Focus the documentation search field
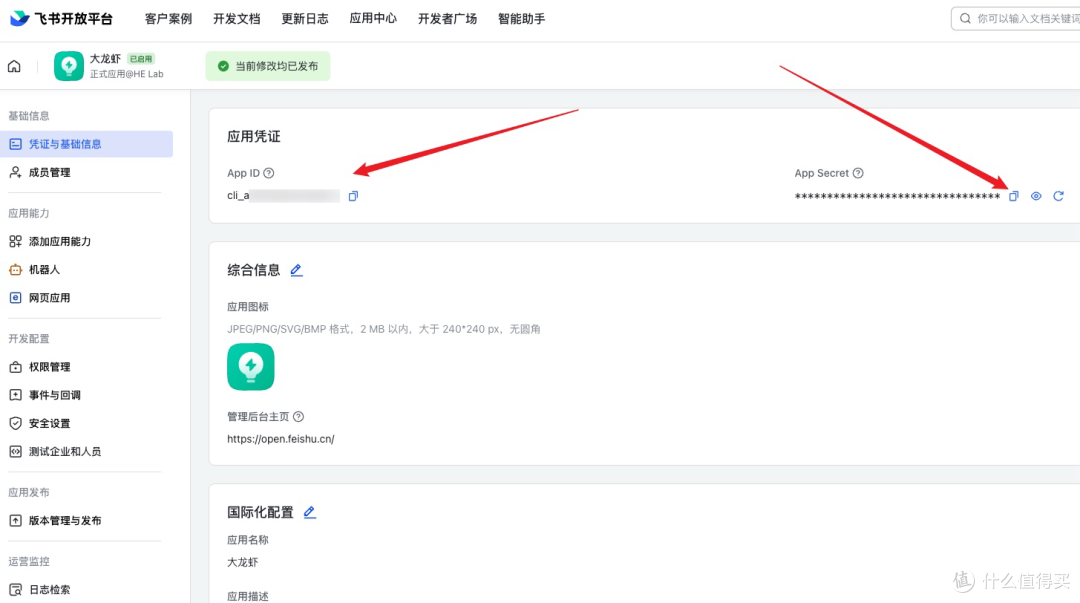Screen dimensions: 1080x603 [x=1017, y=19]
